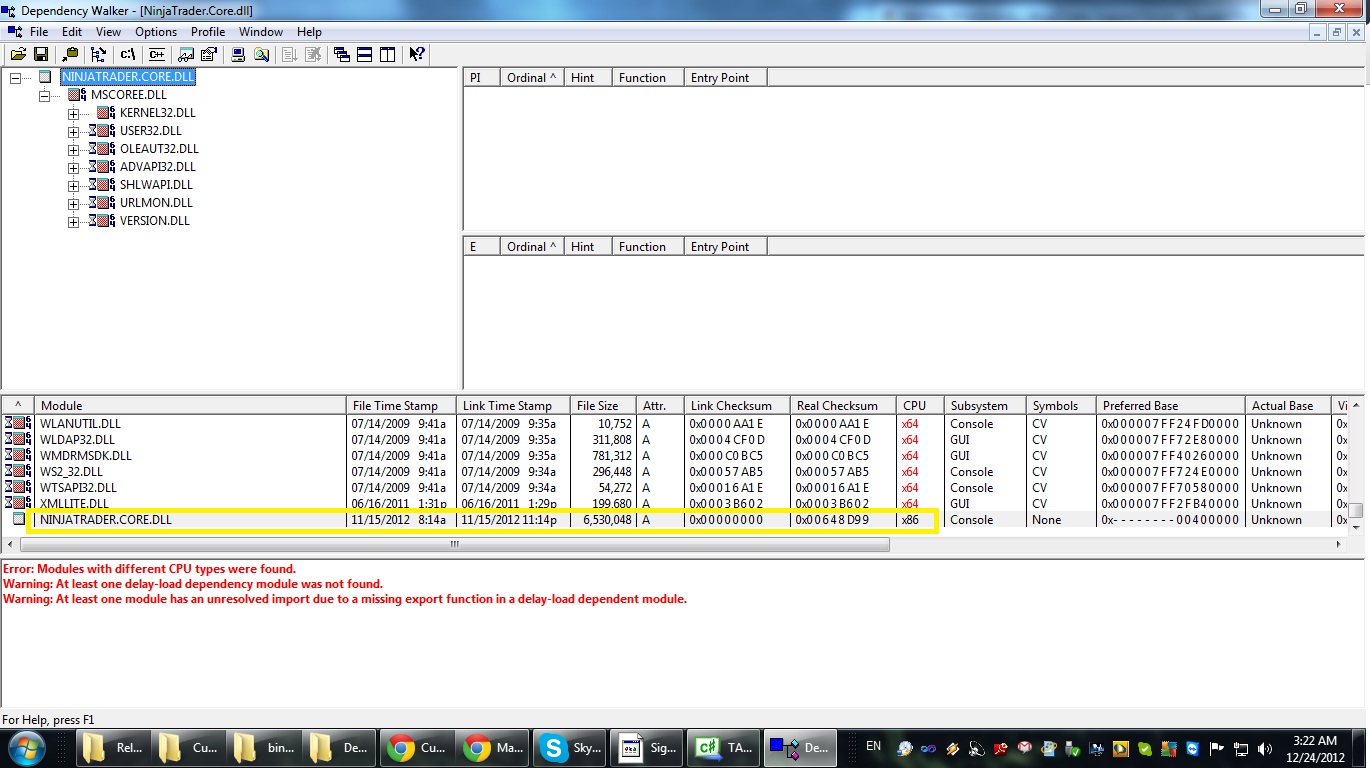Click the E column header in exports pane
Screen dimensions: 1370x768
coord(482,246)
